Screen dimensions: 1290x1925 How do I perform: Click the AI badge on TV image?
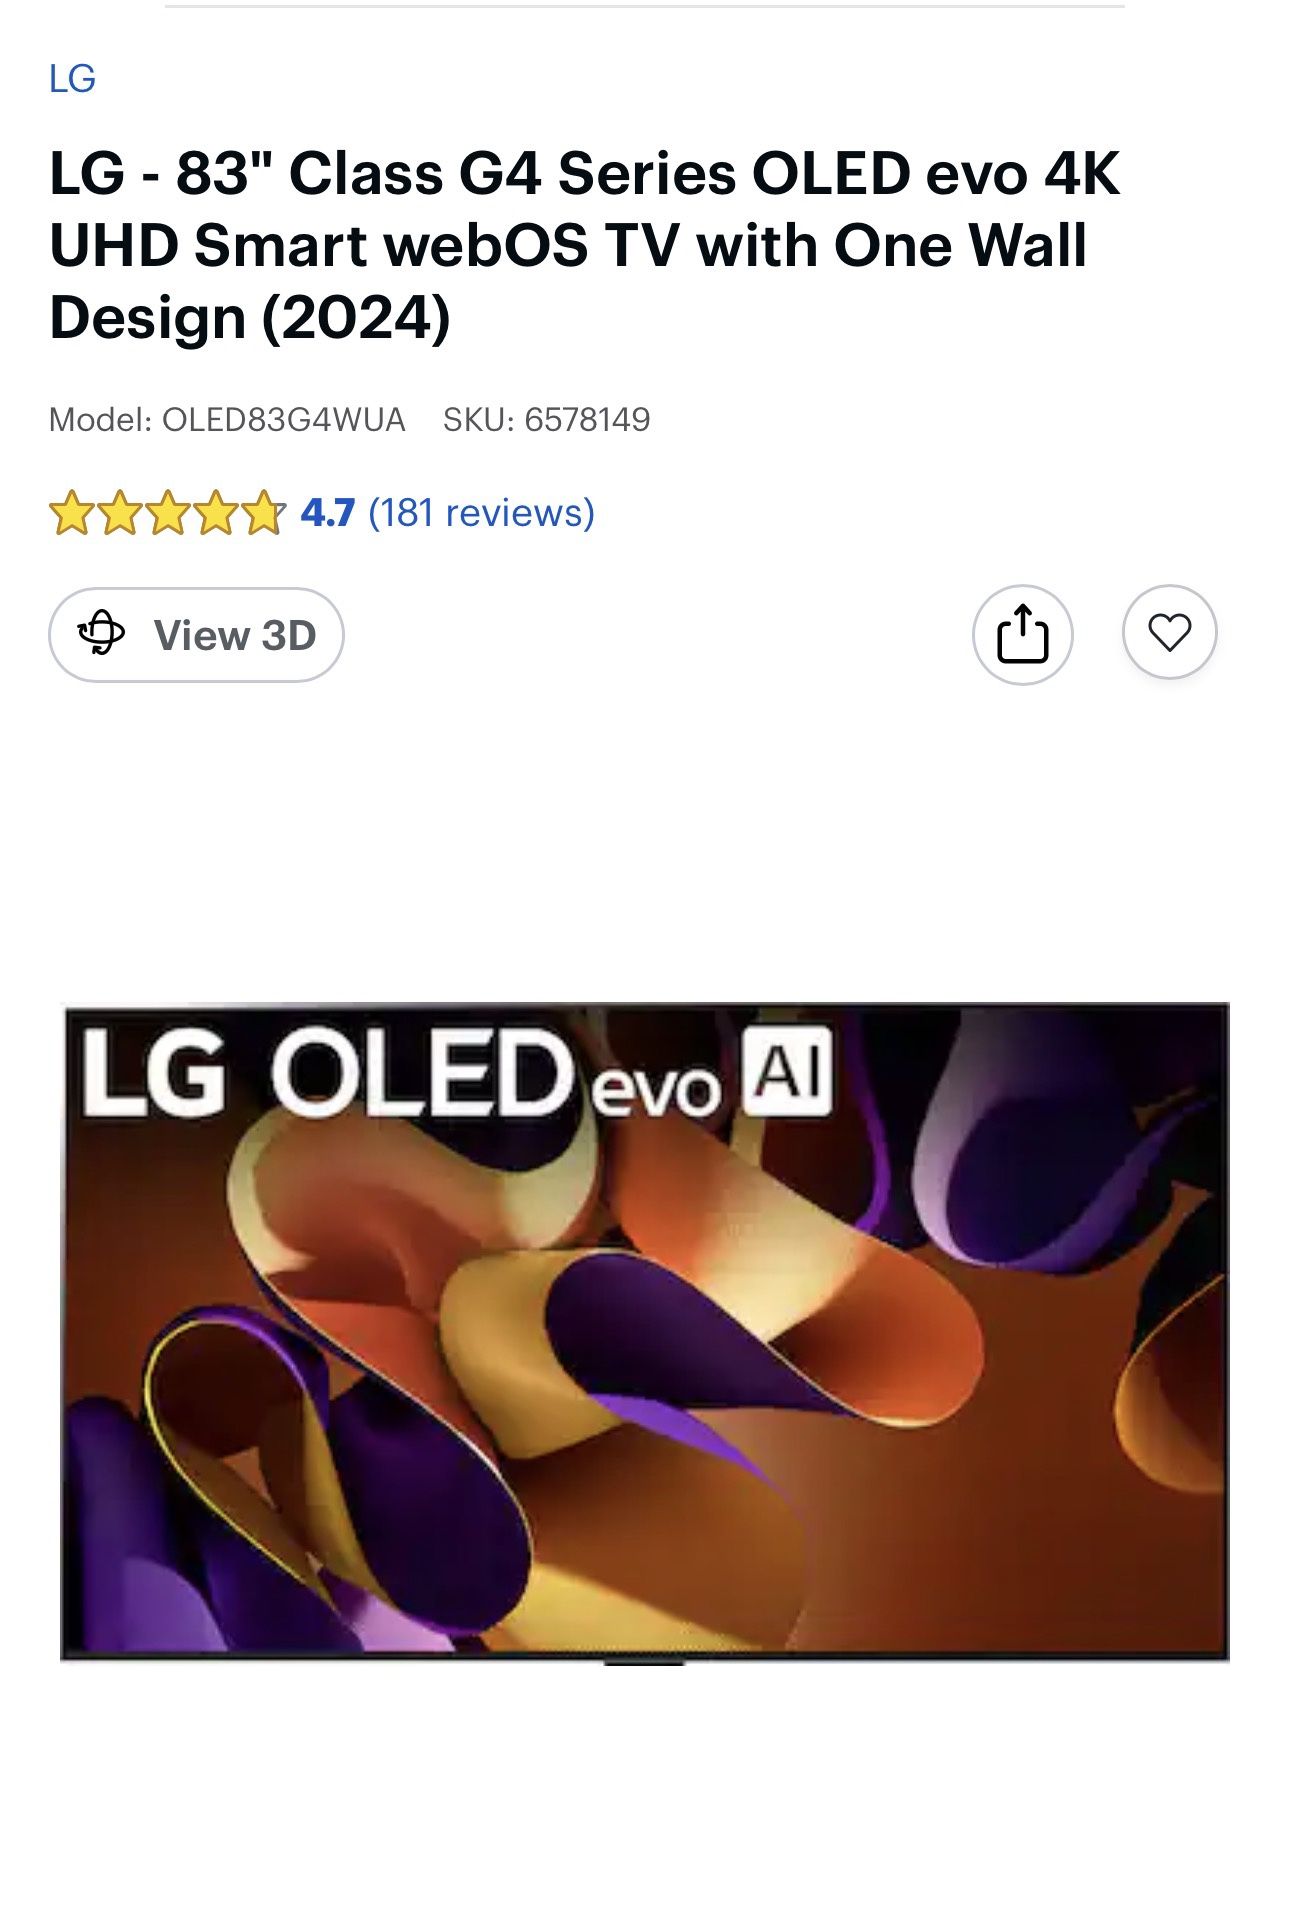click(788, 1071)
